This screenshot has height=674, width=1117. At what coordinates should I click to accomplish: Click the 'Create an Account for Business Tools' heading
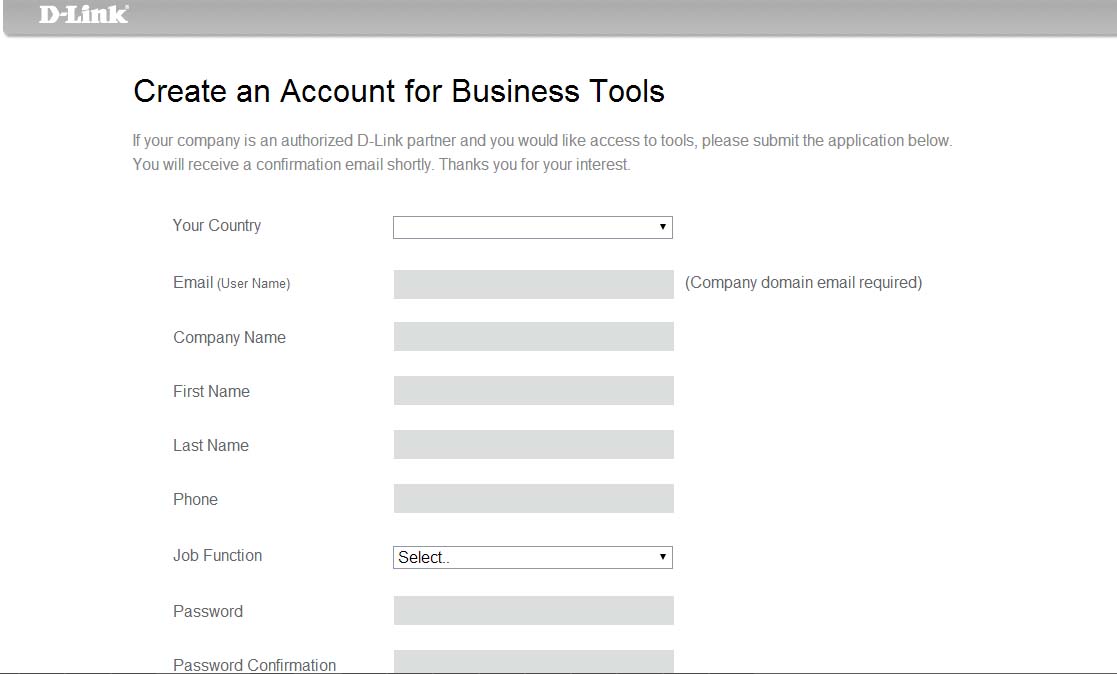pos(398,92)
